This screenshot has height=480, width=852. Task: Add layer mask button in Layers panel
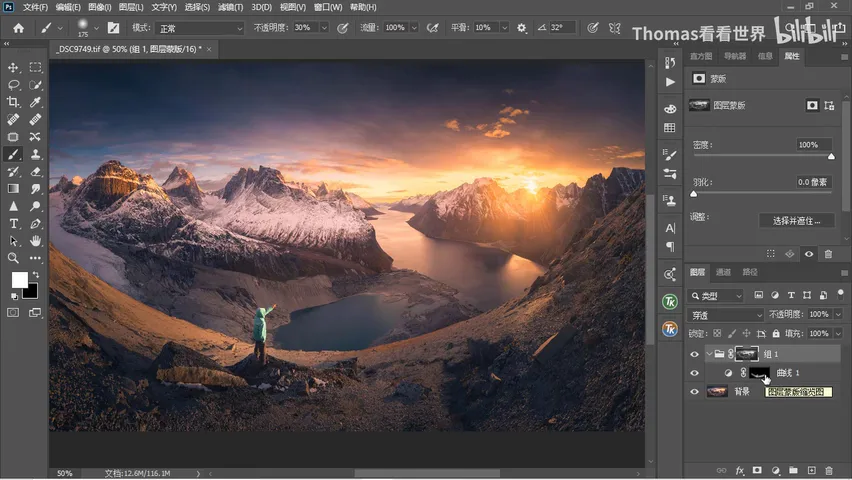click(757, 470)
